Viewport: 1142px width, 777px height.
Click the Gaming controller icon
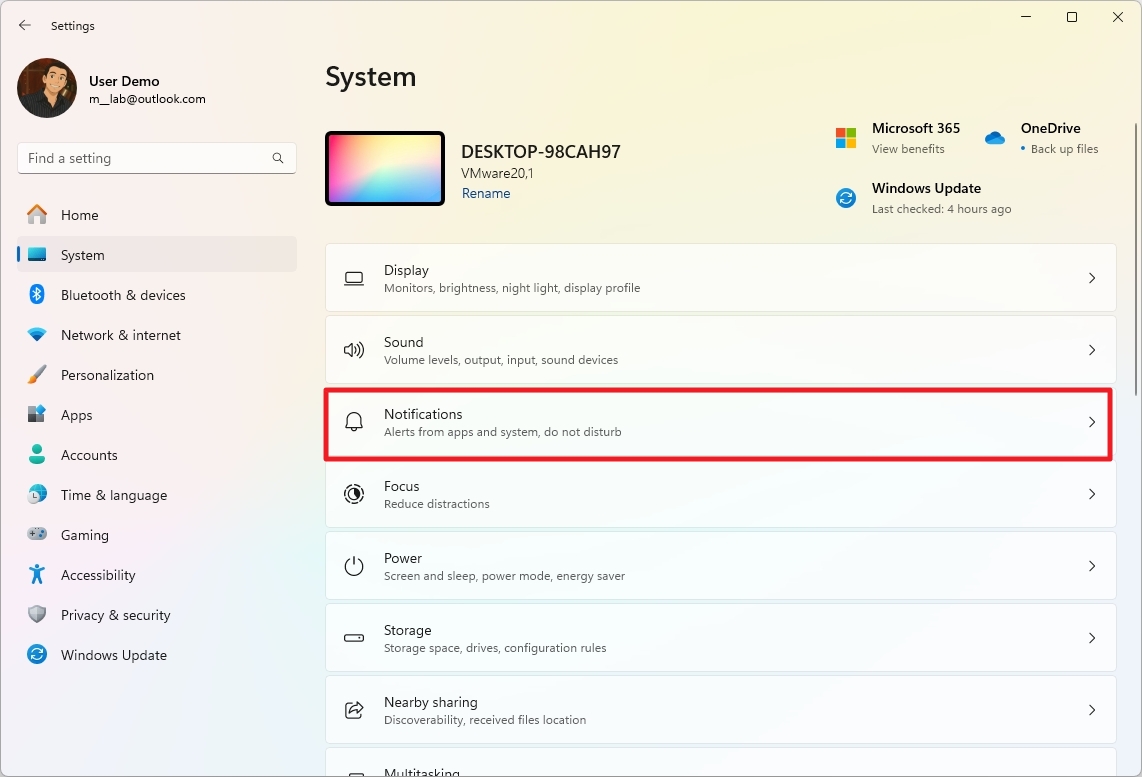pos(37,535)
